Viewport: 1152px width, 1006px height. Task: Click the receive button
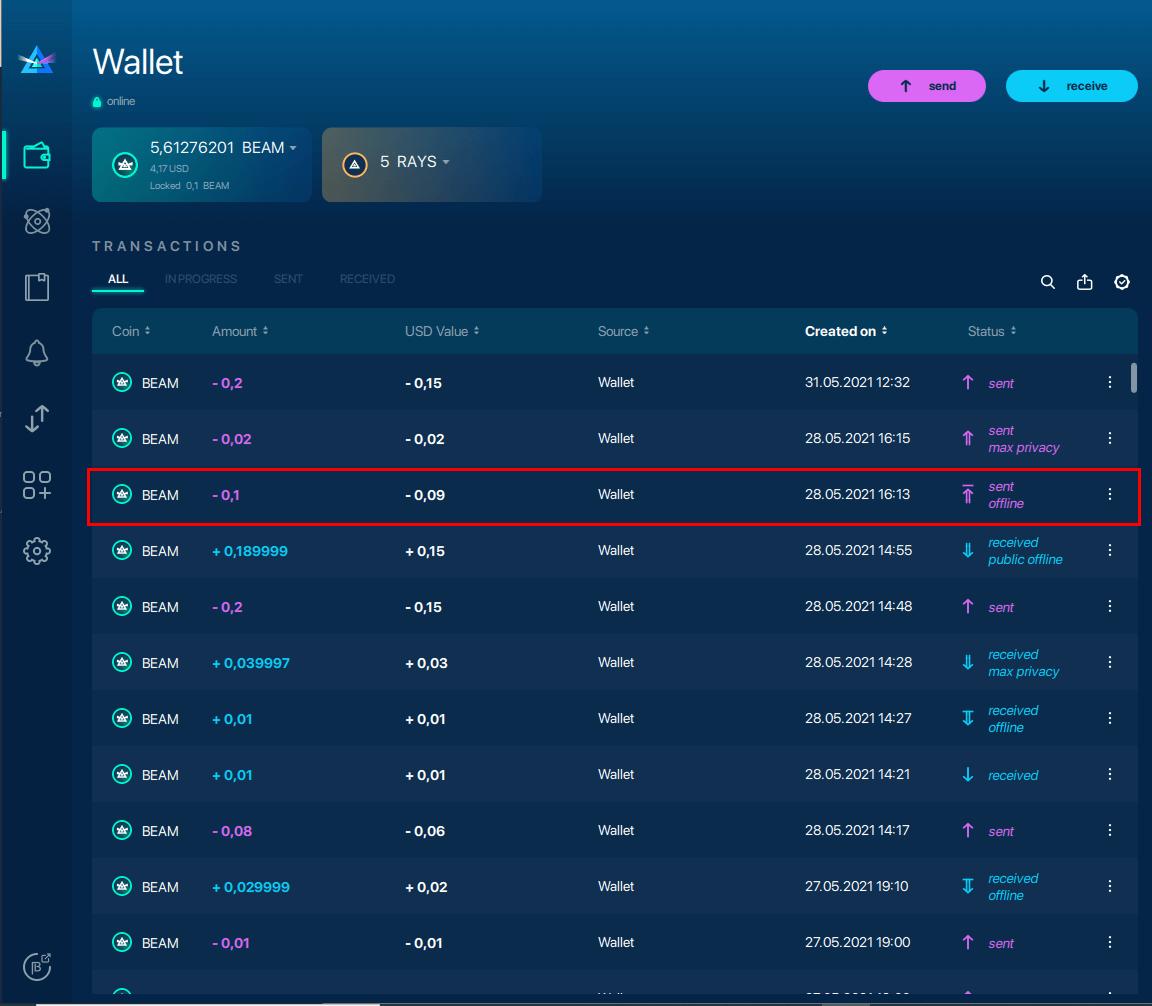(1071, 86)
